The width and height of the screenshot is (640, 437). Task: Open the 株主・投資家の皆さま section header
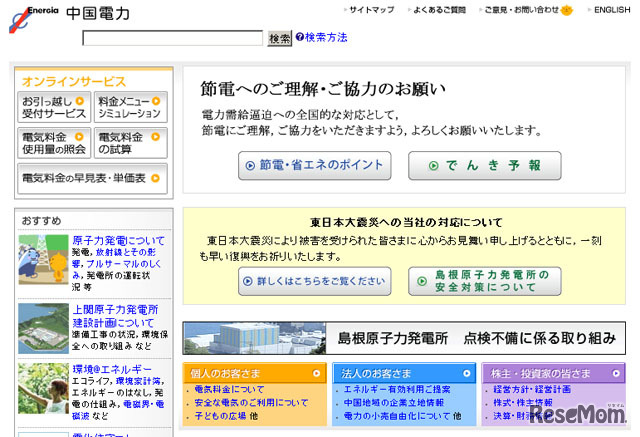pos(553,373)
